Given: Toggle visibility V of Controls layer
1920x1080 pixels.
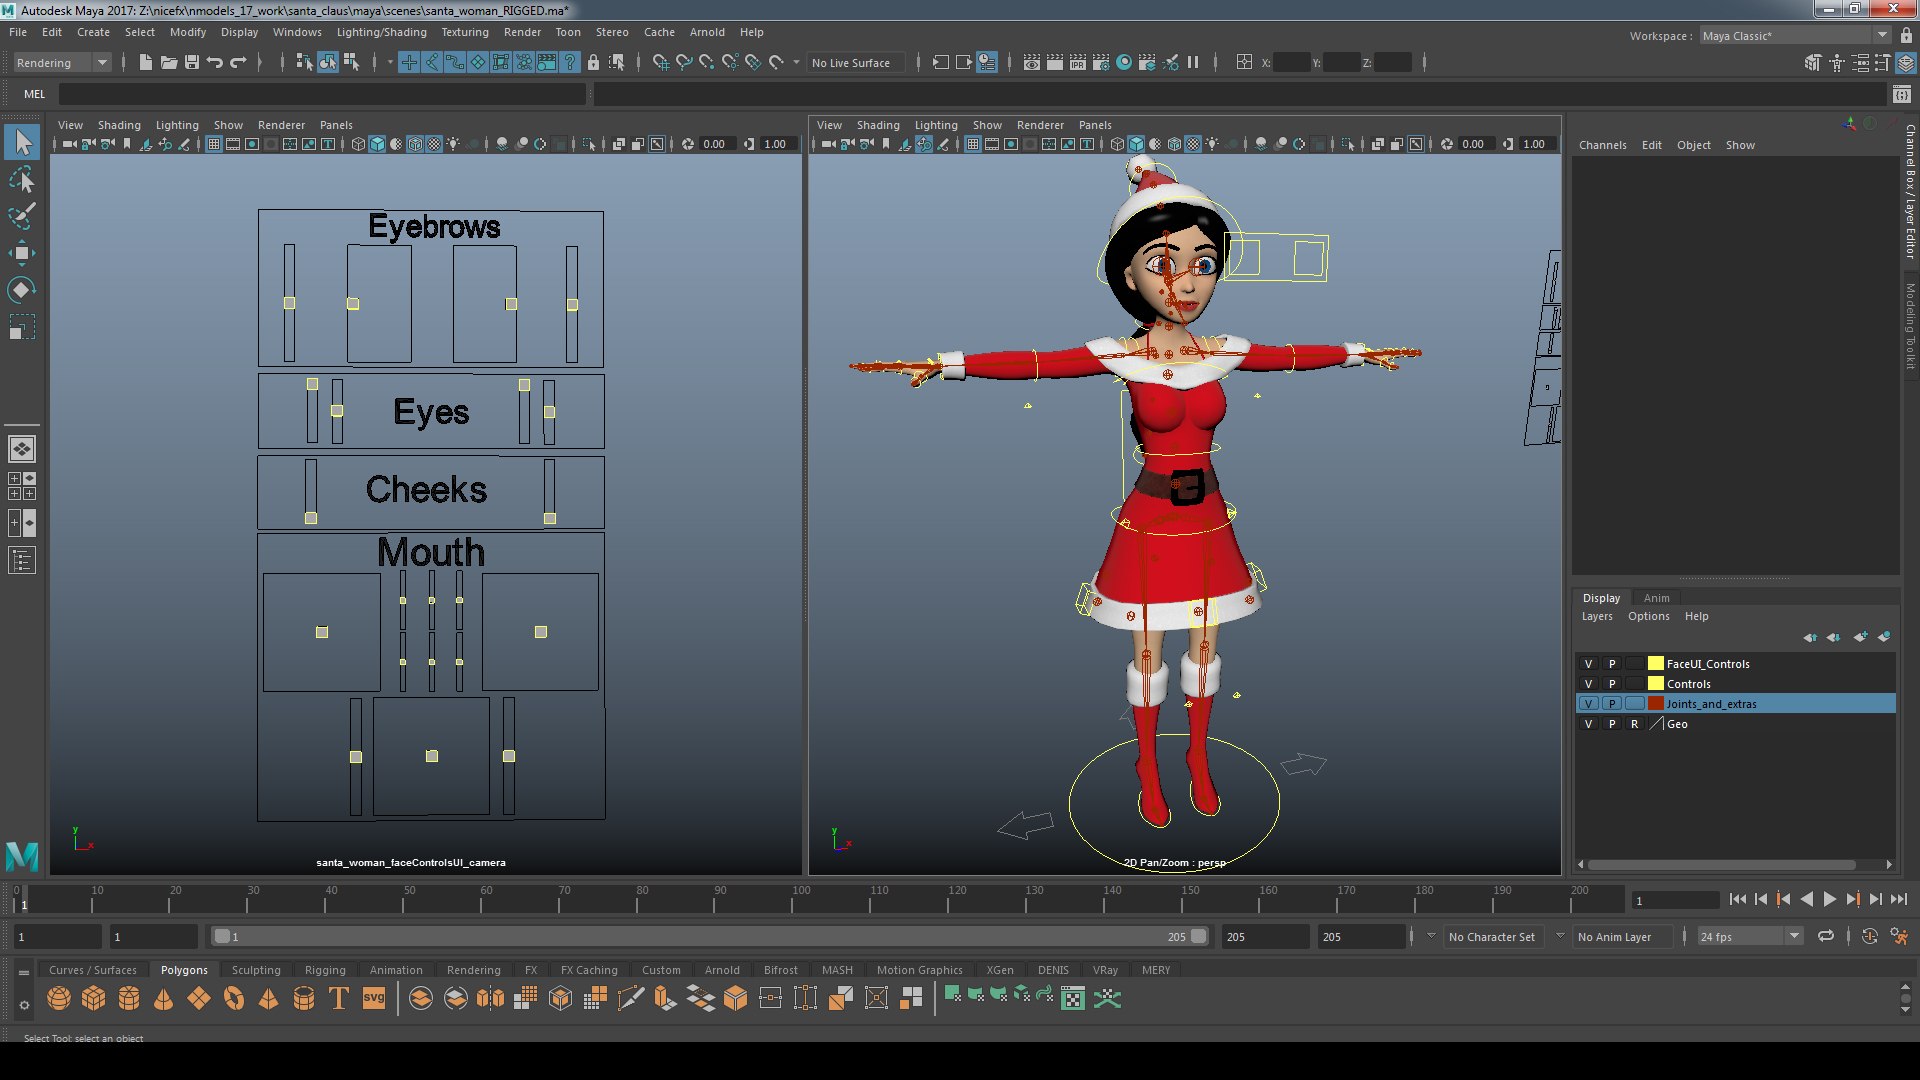Looking at the screenshot, I should [x=1588, y=684].
